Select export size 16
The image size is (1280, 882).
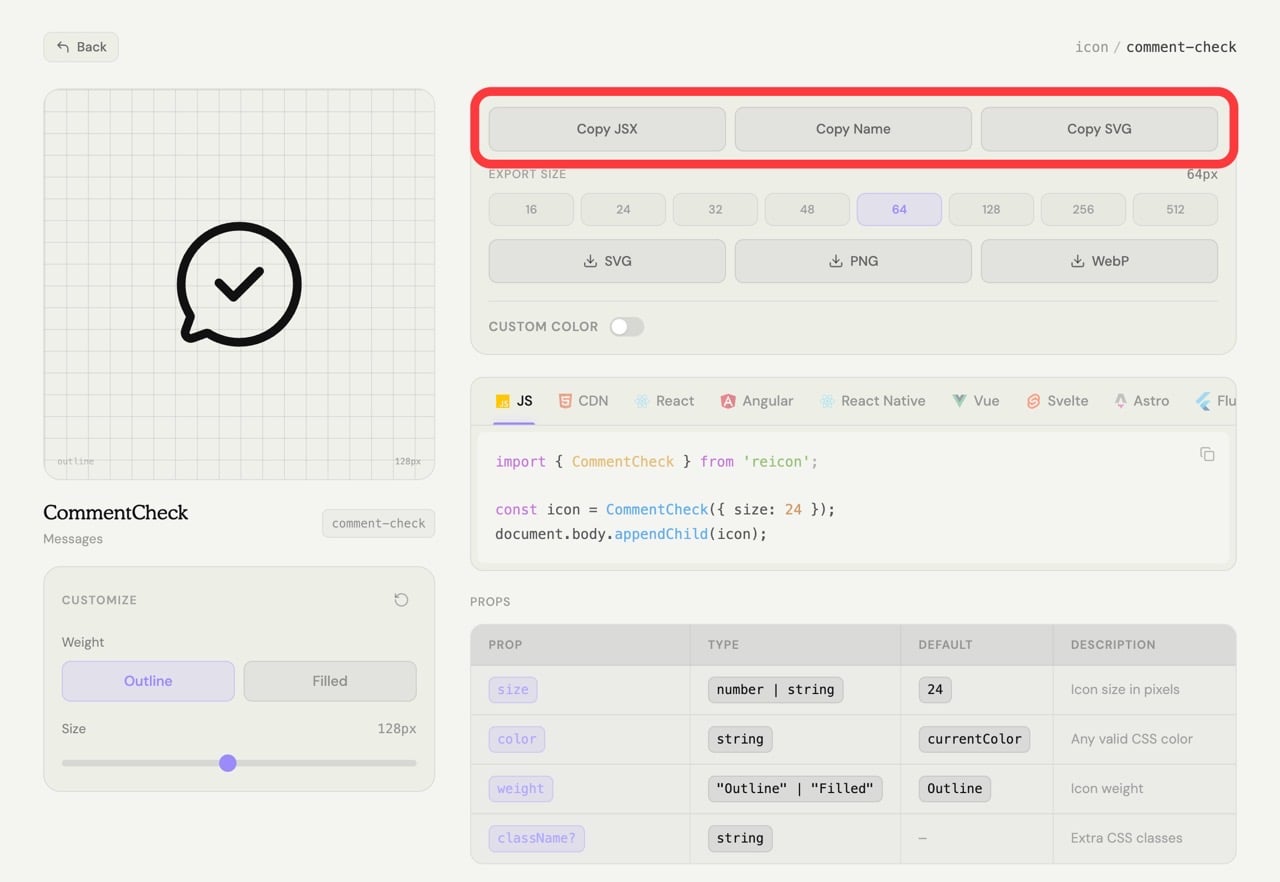[x=531, y=210]
